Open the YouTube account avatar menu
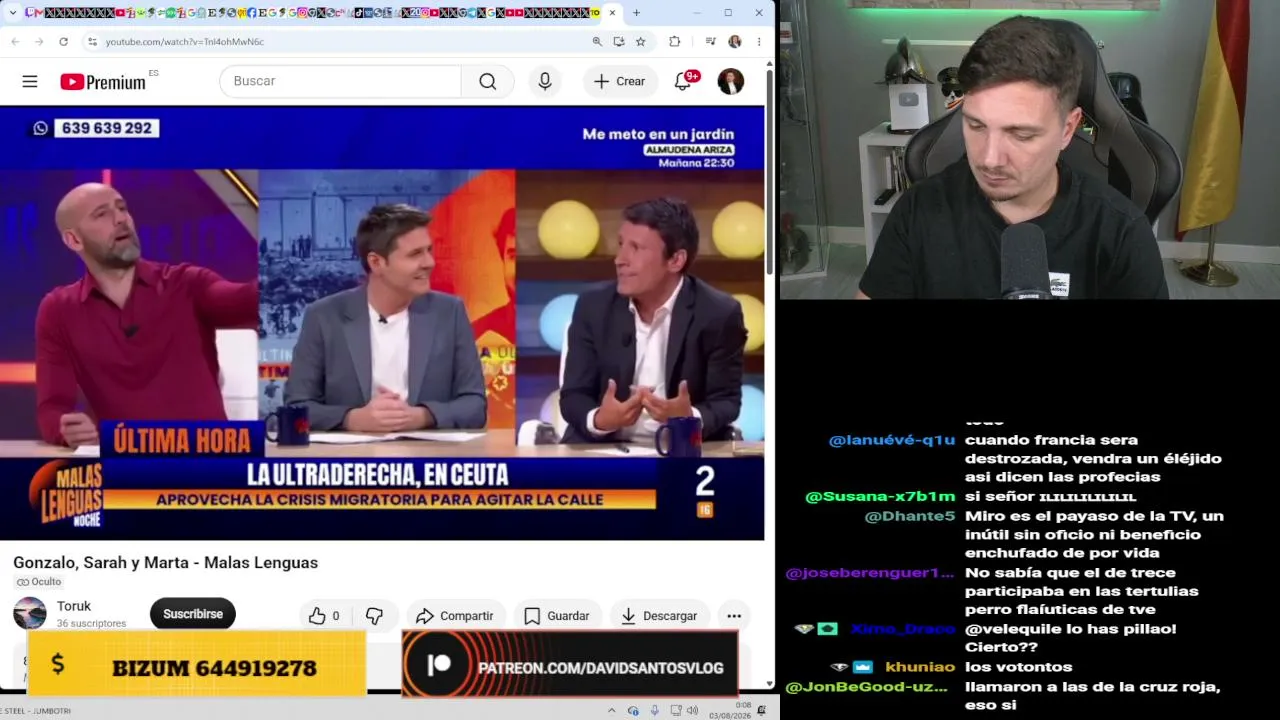1280x720 pixels. tap(731, 81)
